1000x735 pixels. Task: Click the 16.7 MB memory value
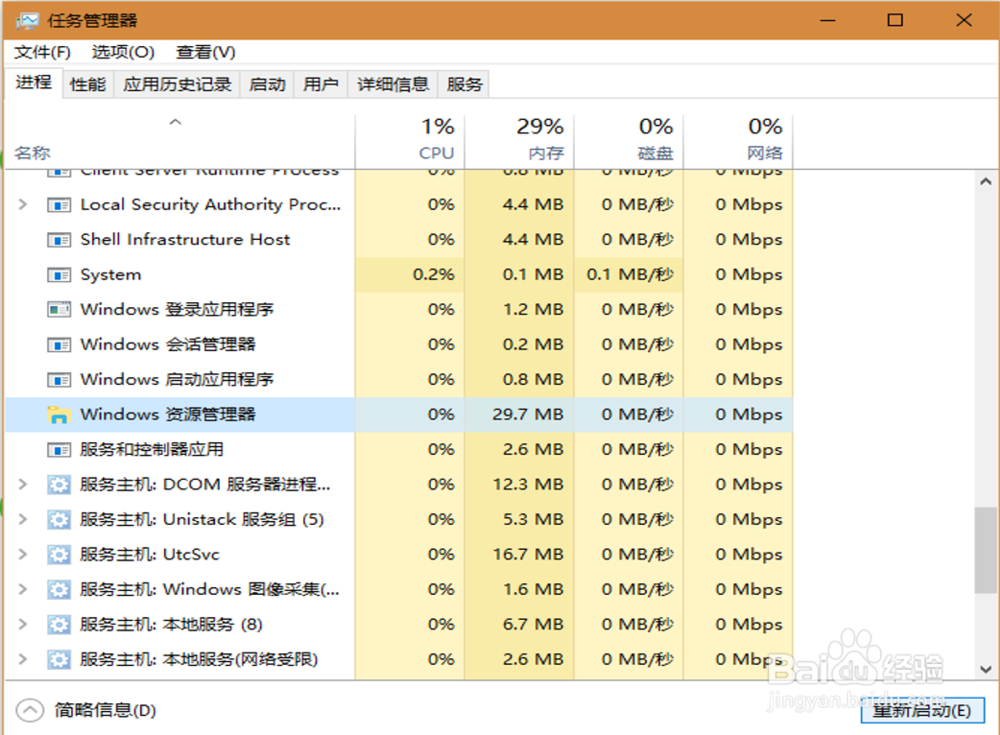(528, 554)
